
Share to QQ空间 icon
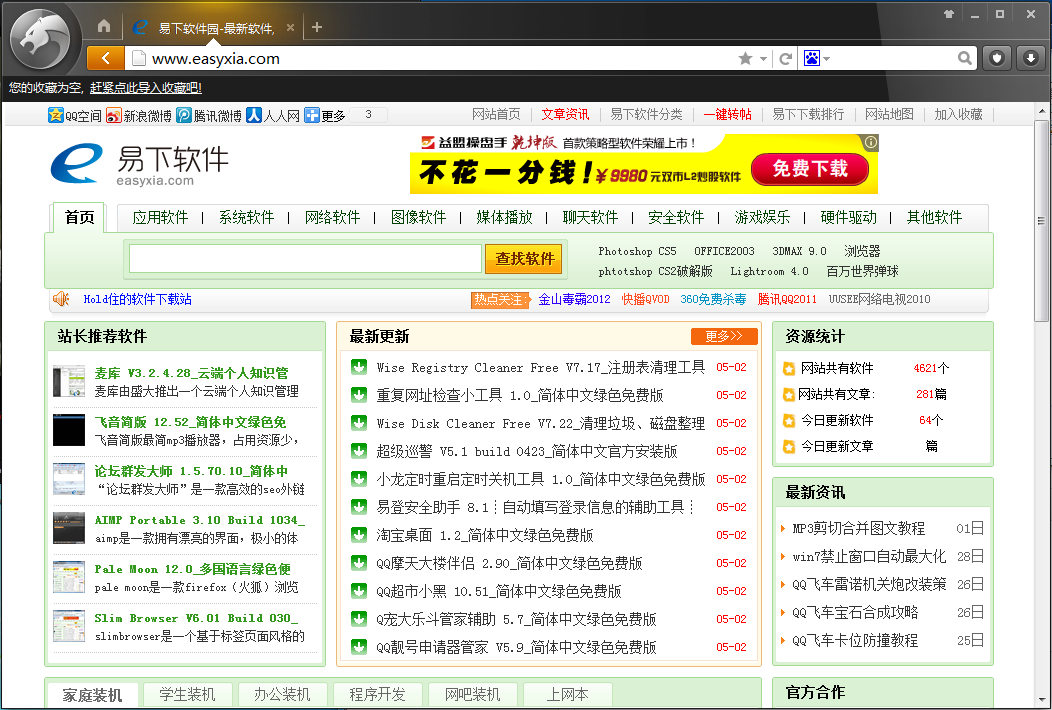point(57,115)
